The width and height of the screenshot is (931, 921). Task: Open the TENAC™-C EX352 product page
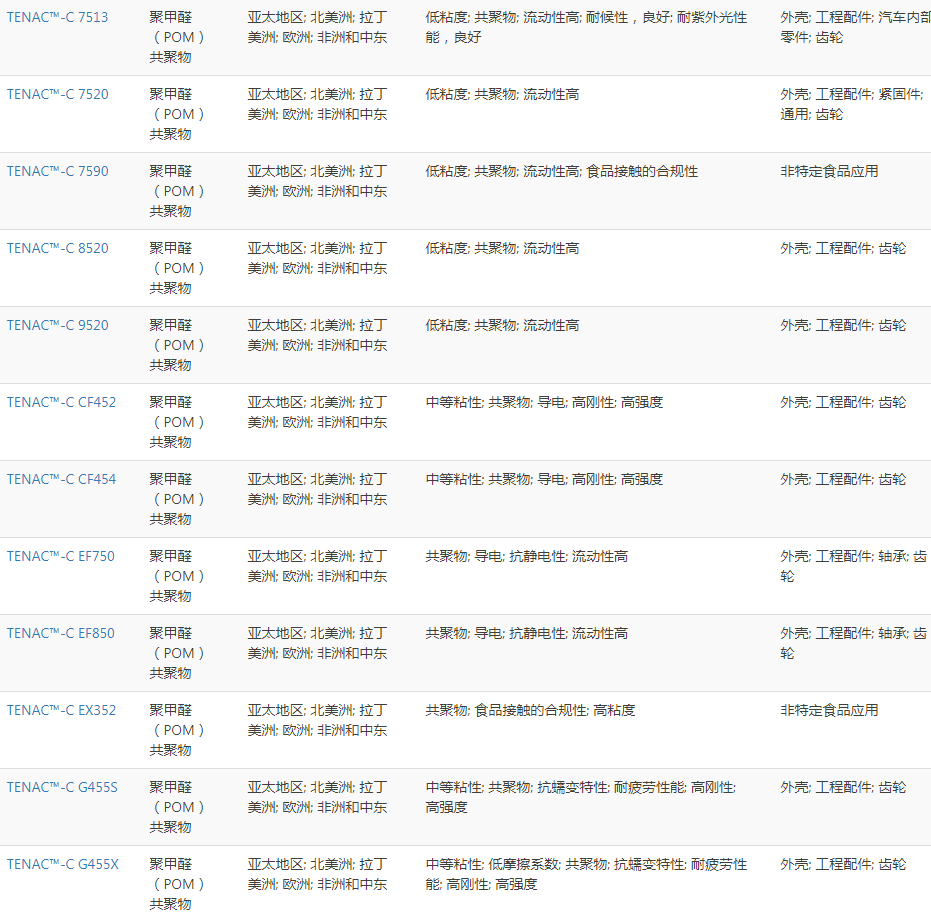pyautogui.click(x=61, y=711)
